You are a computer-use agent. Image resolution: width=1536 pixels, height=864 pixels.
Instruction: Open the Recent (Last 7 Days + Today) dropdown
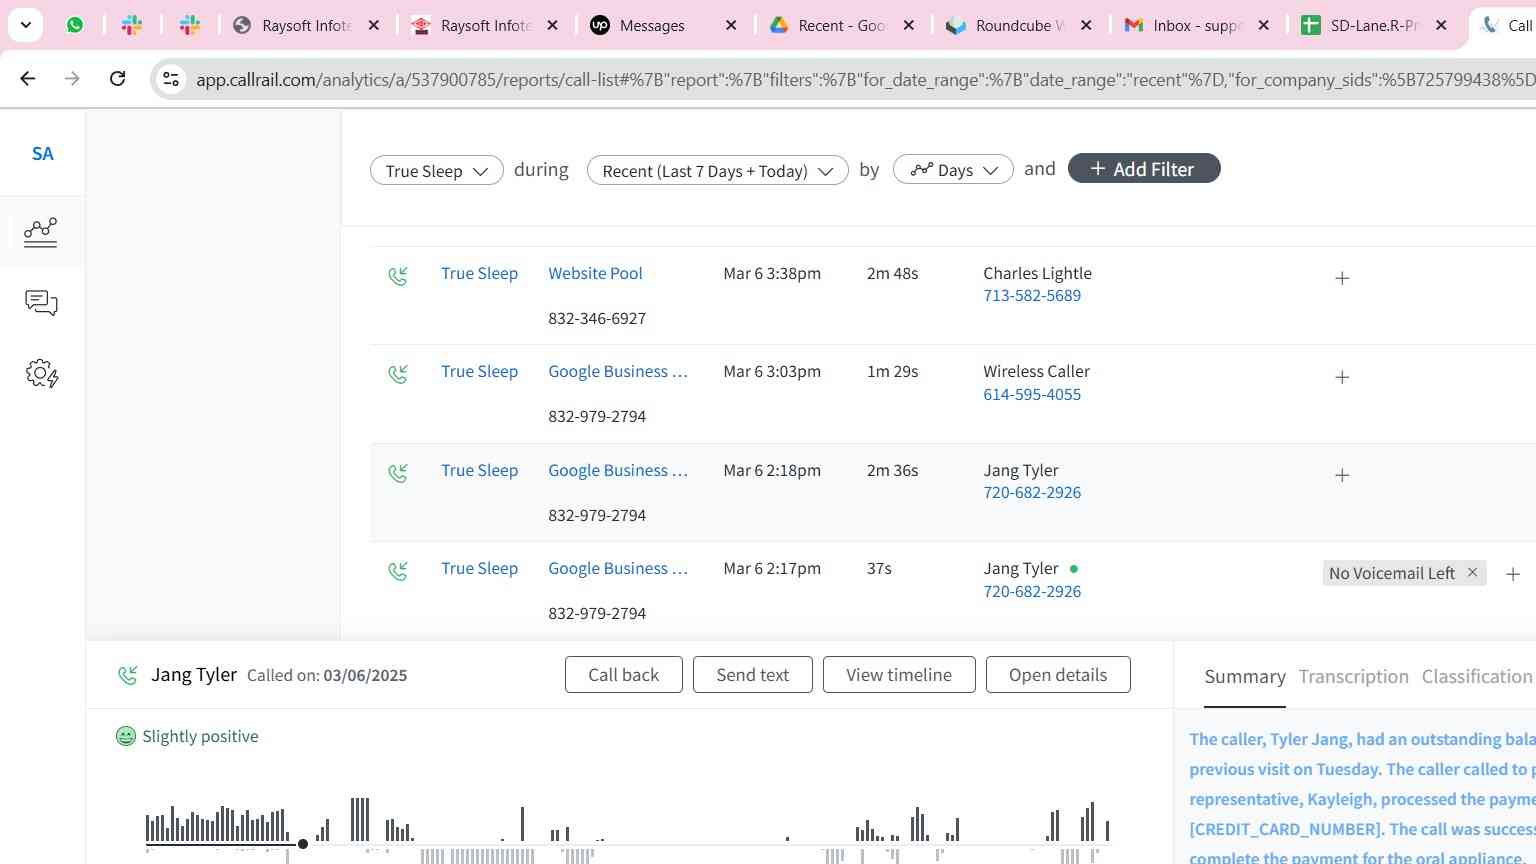pos(718,170)
